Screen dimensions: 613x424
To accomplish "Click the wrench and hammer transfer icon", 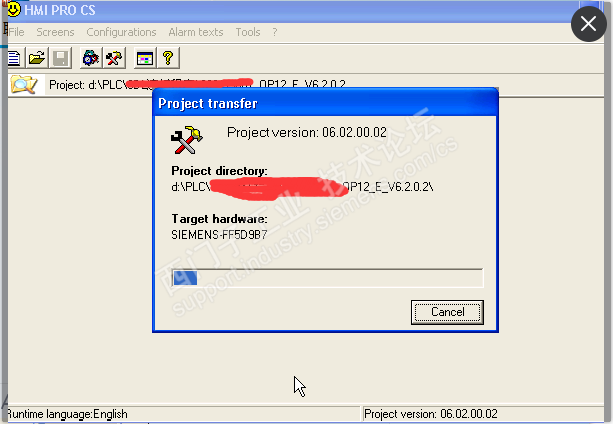I will point(114,58).
